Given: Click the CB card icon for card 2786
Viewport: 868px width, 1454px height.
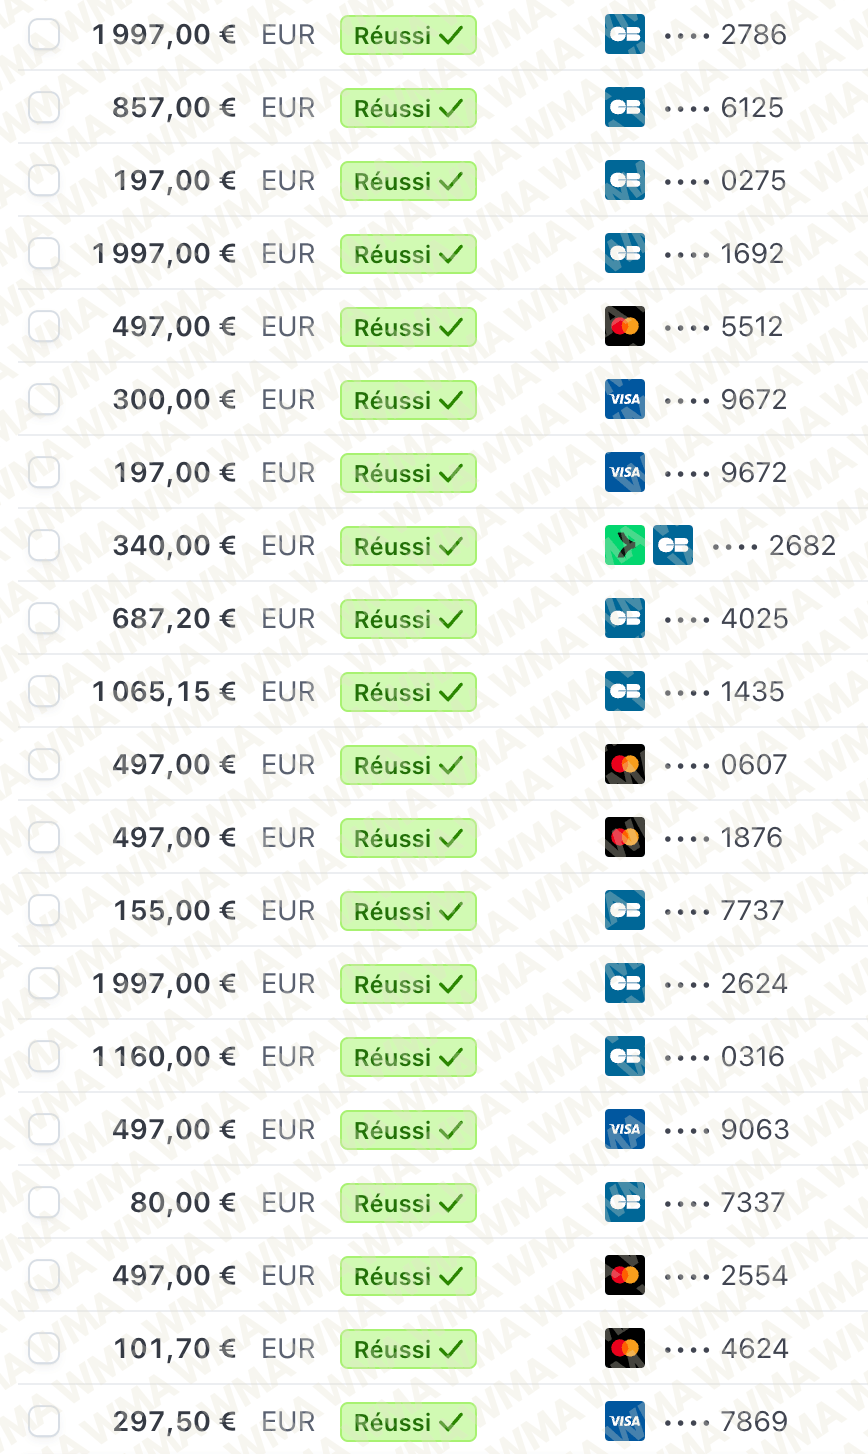Looking at the screenshot, I should point(625,35).
